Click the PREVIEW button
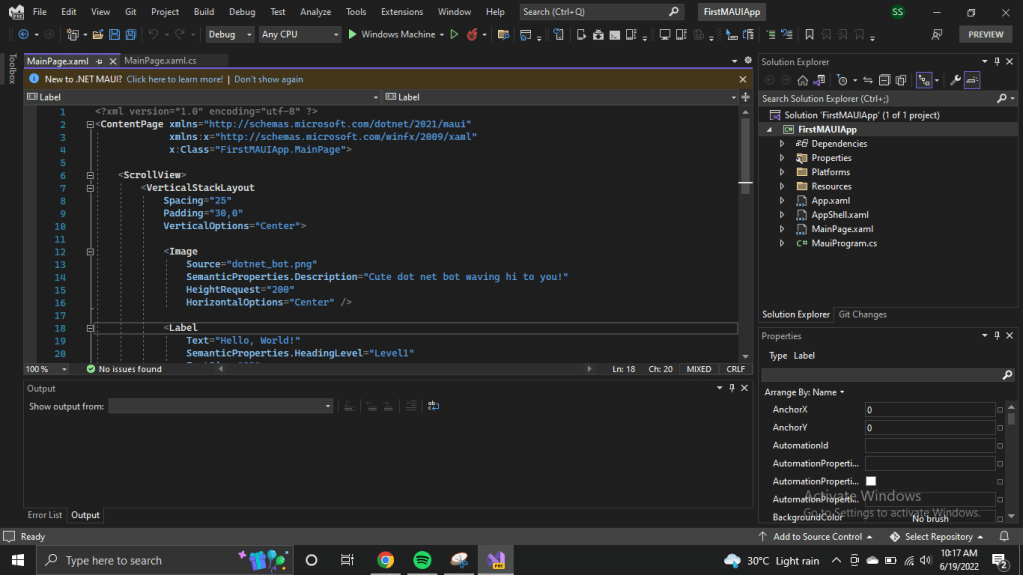The height and width of the screenshot is (575, 1023). coord(985,34)
